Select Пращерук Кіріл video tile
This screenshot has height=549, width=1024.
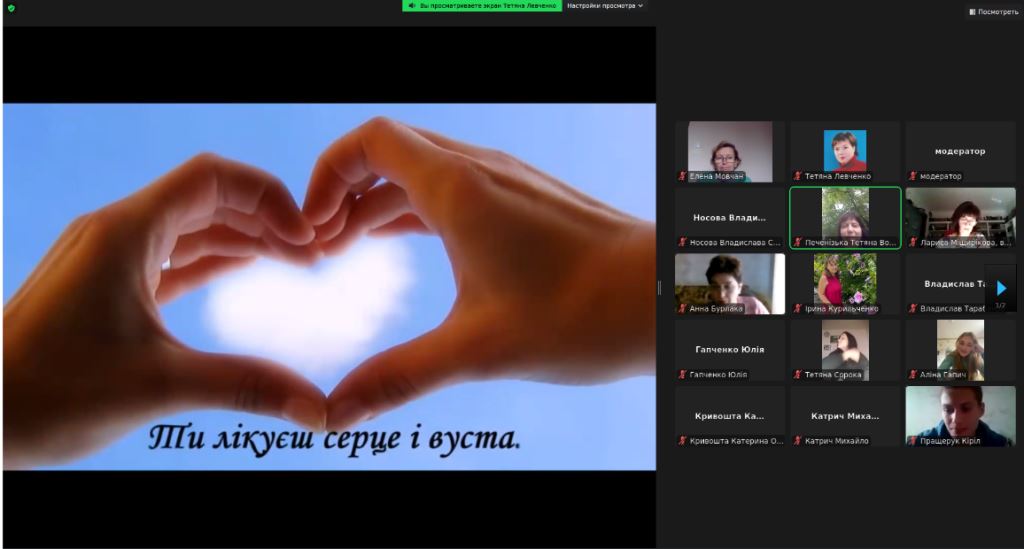click(x=960, y=416)
